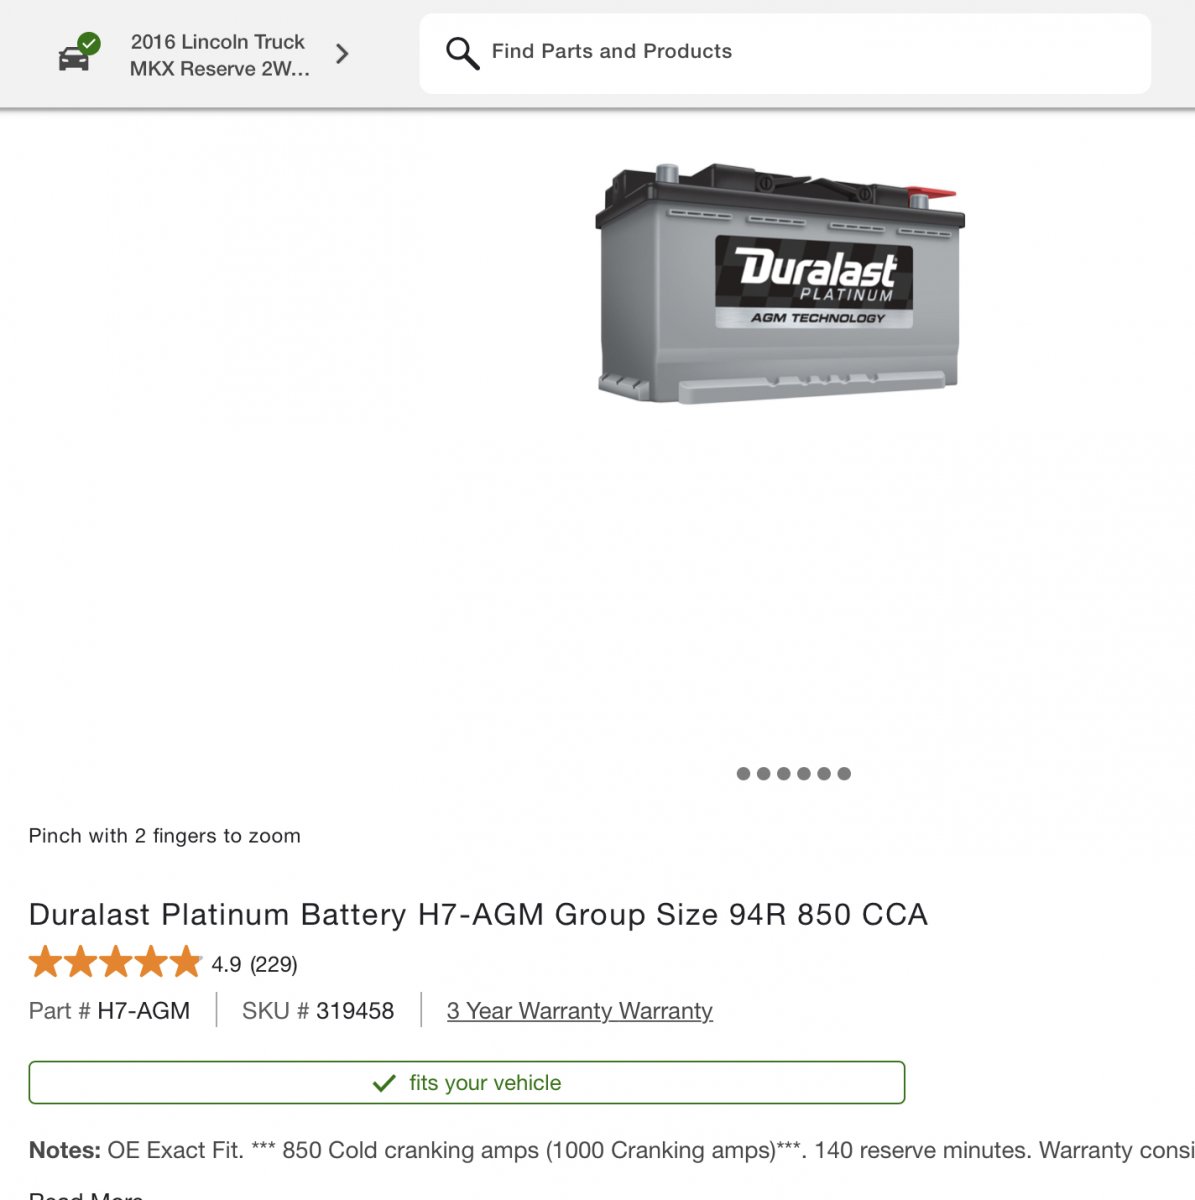Click the Duralast Platinum battery product image
Viewport: 1195px width, 1200px height.
pos(780,283)
